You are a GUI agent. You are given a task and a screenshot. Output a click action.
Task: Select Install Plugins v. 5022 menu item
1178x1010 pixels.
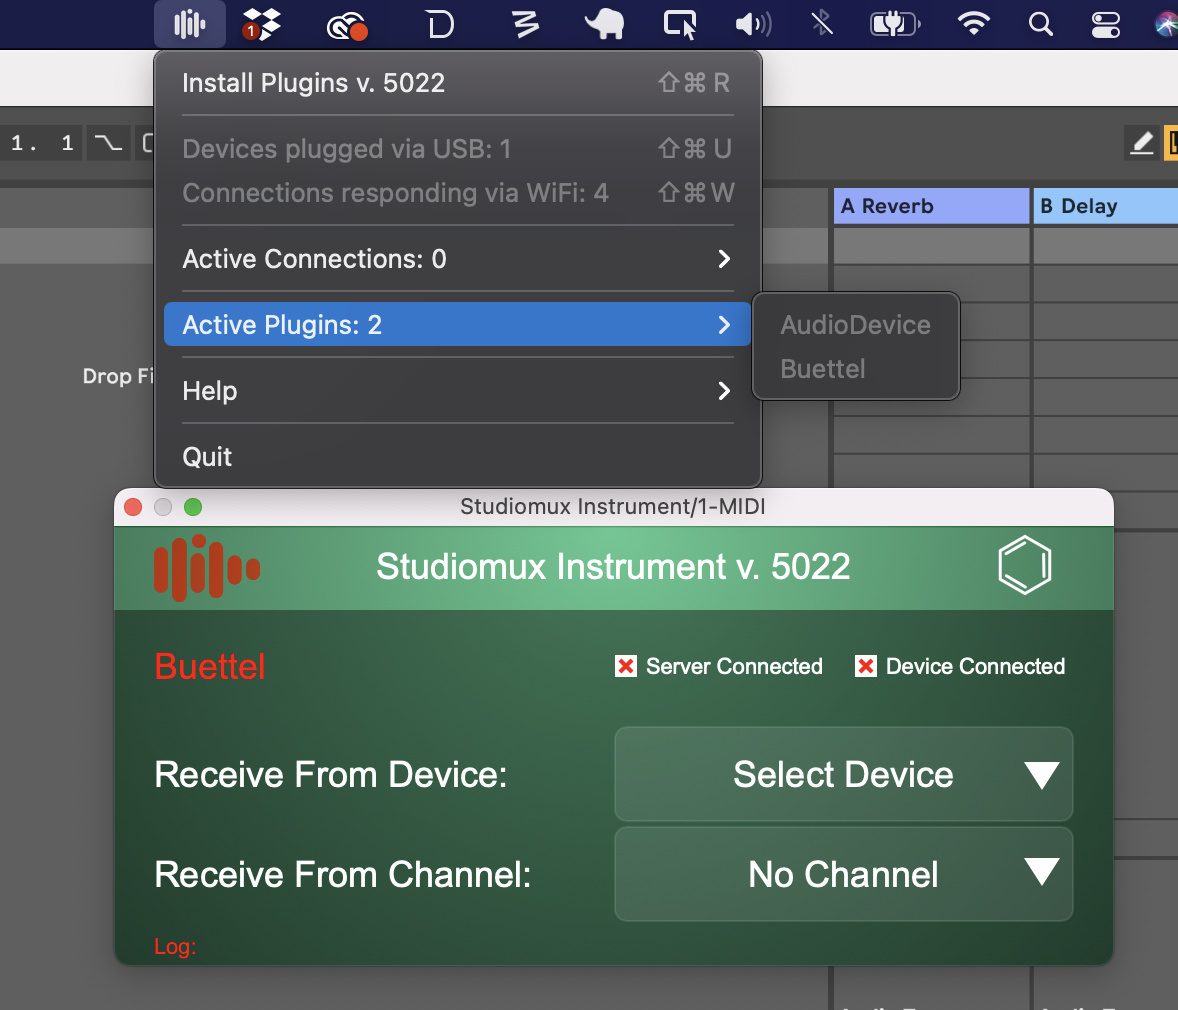457,83
